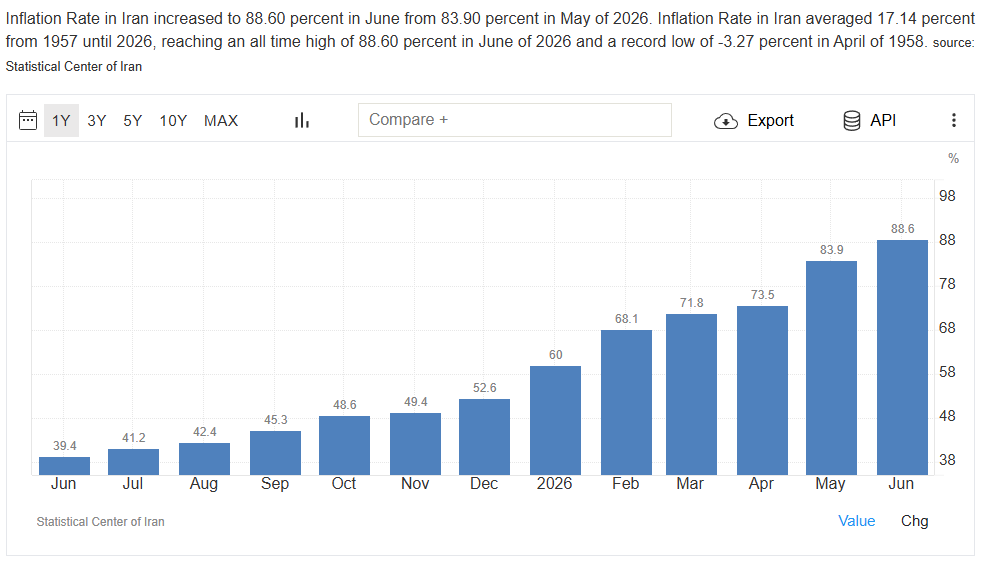Click the 'source:' label in the description
Viewport: 985px width, 568px height.
(x=953, y=43)
